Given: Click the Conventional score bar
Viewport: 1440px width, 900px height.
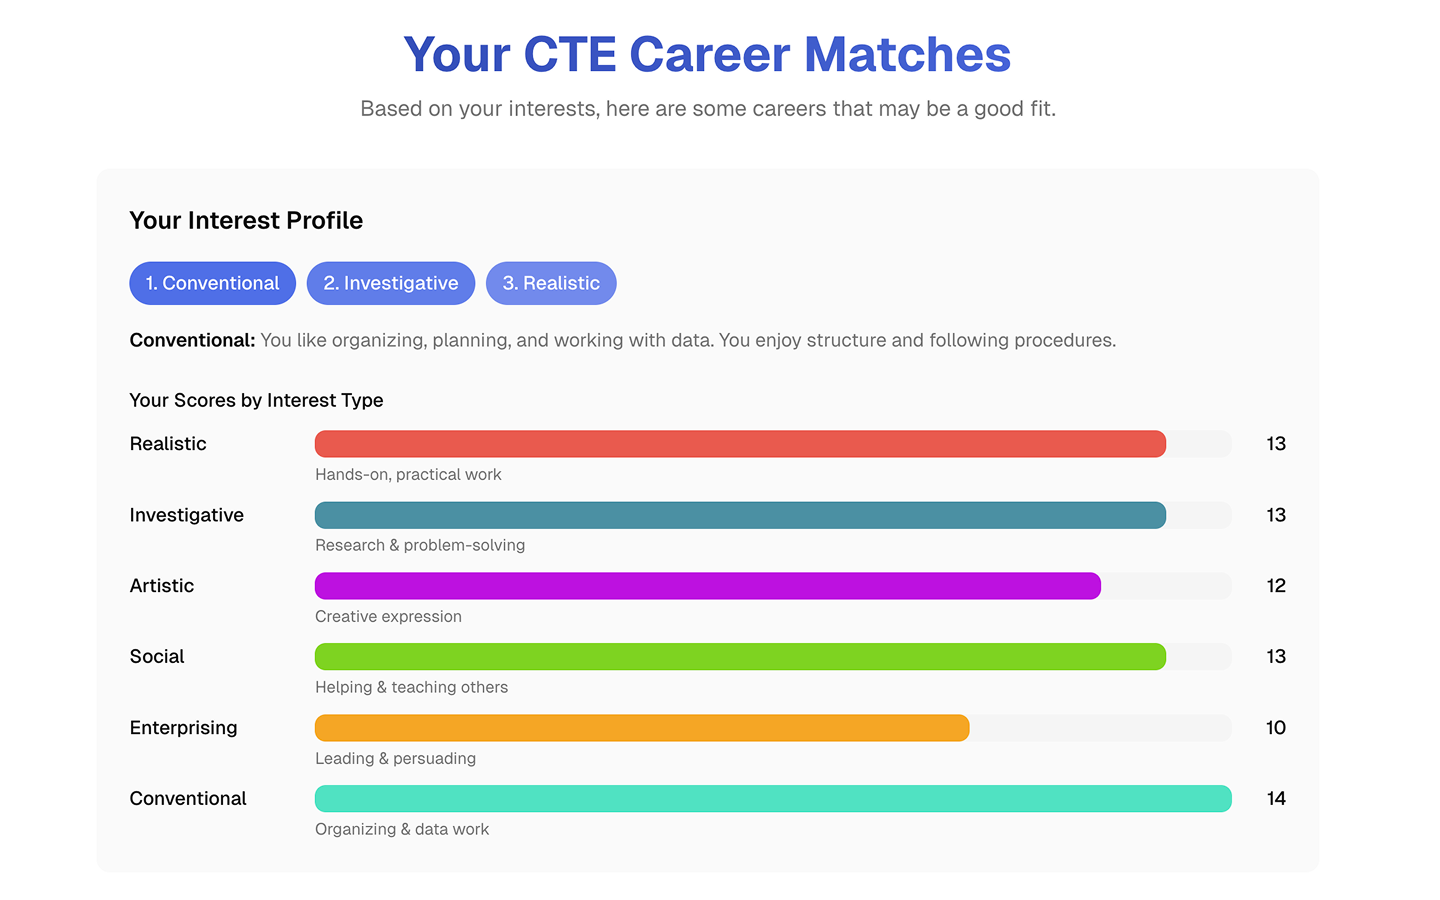Looking at the screenshot, I should point(770,798).
